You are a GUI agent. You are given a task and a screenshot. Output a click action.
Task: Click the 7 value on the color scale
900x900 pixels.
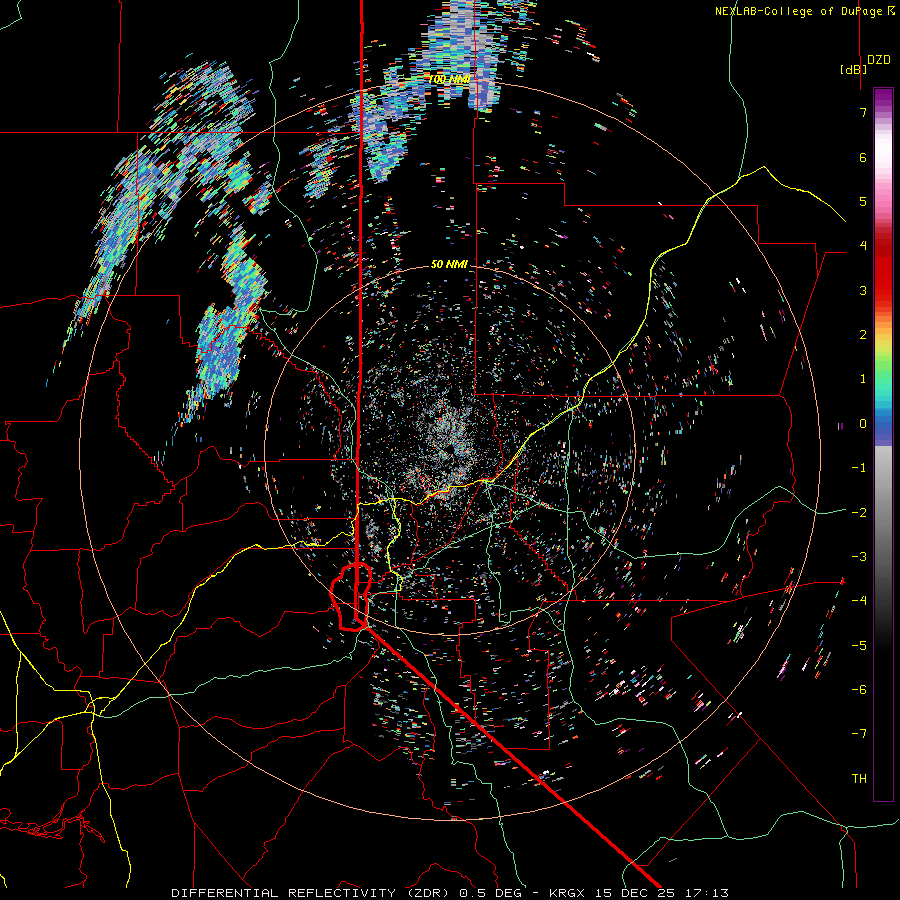pyautogui.click(x=863, y=112)
